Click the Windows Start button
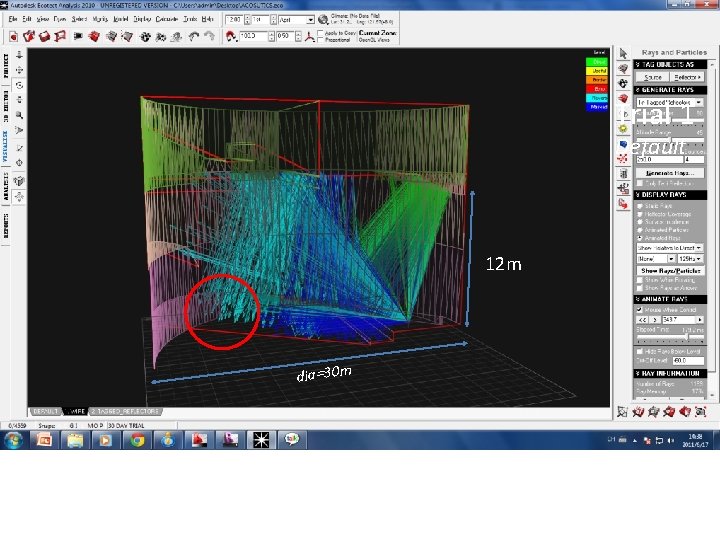The height and width of the screenshot is (540, 720). tap(13, 440)
